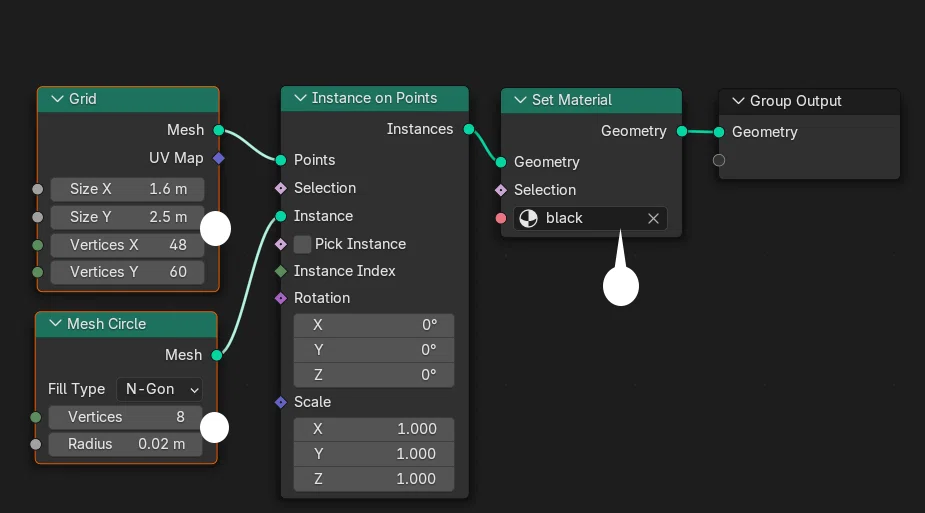Click the Size Y input socket
Screen dimensions: 925x513
(38, 217)
